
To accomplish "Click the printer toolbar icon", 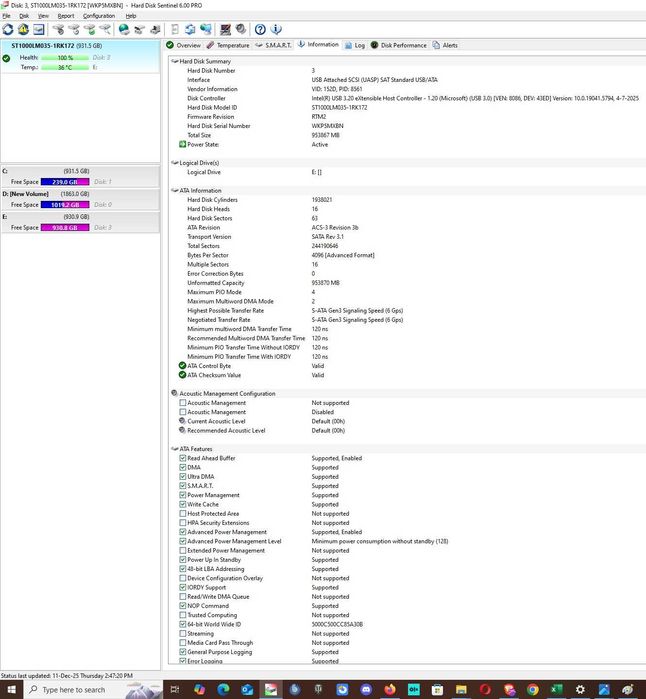I will 155,29.
